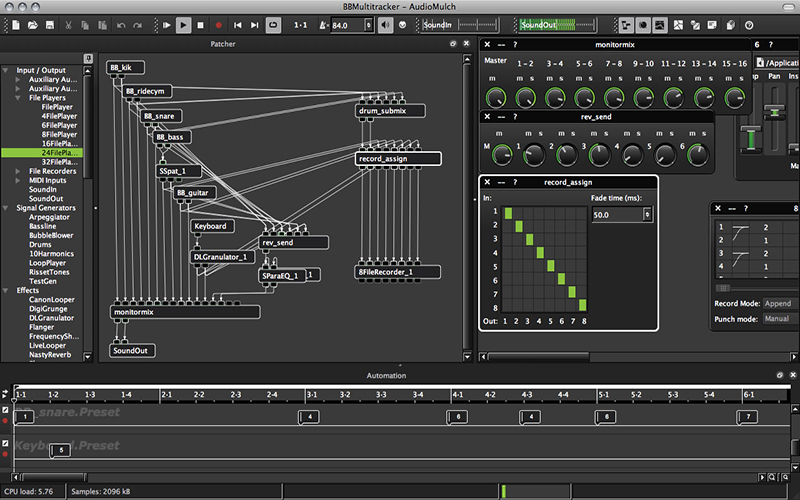Select the 8FileRecorder_1 node in the Patcher

[x=397, y=272]
